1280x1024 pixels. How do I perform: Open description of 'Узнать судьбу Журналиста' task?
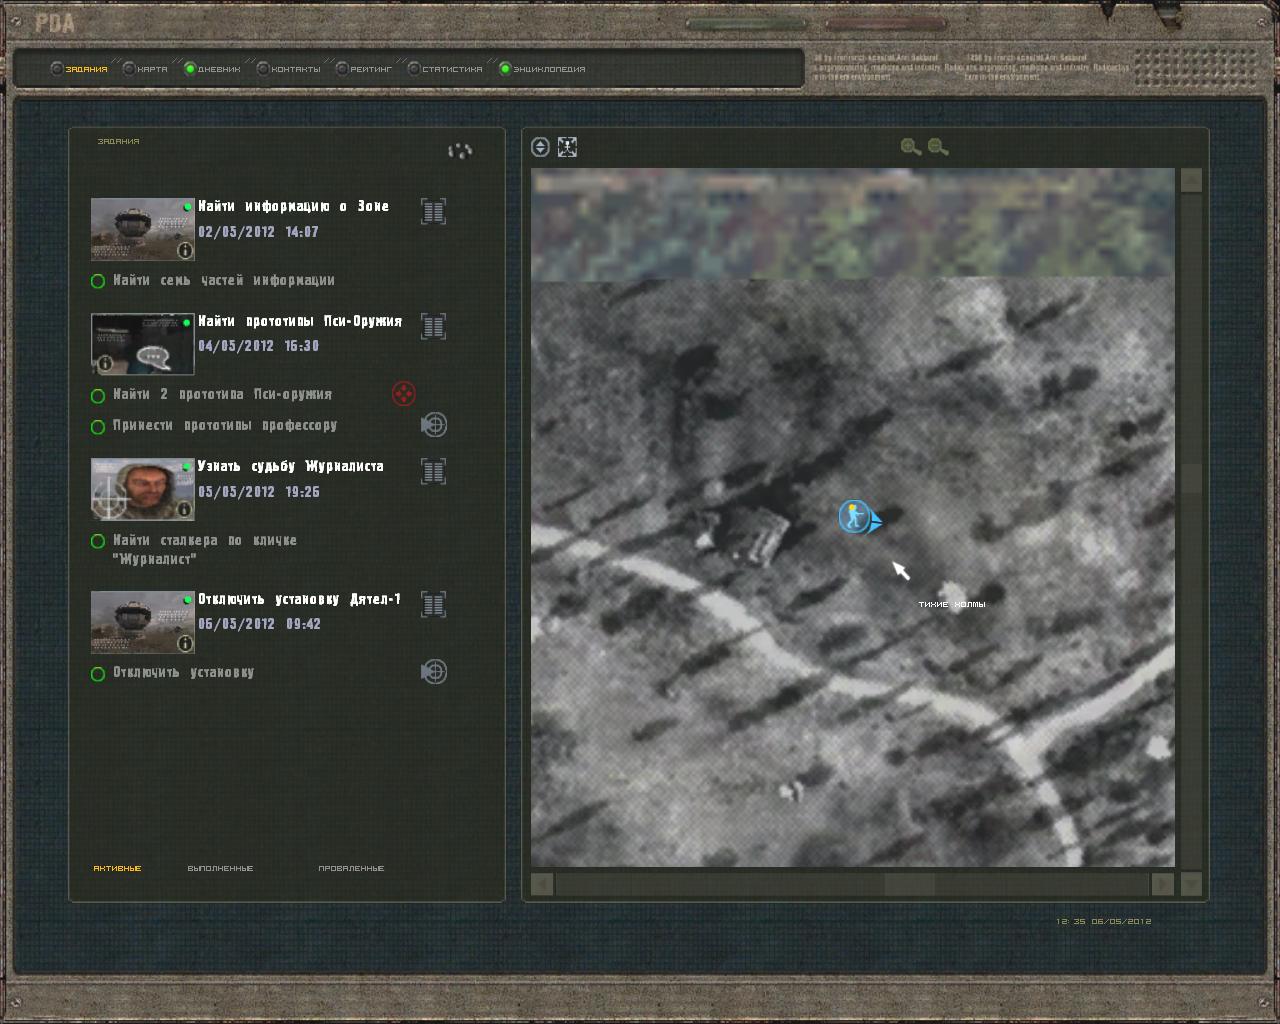(433, 472)
